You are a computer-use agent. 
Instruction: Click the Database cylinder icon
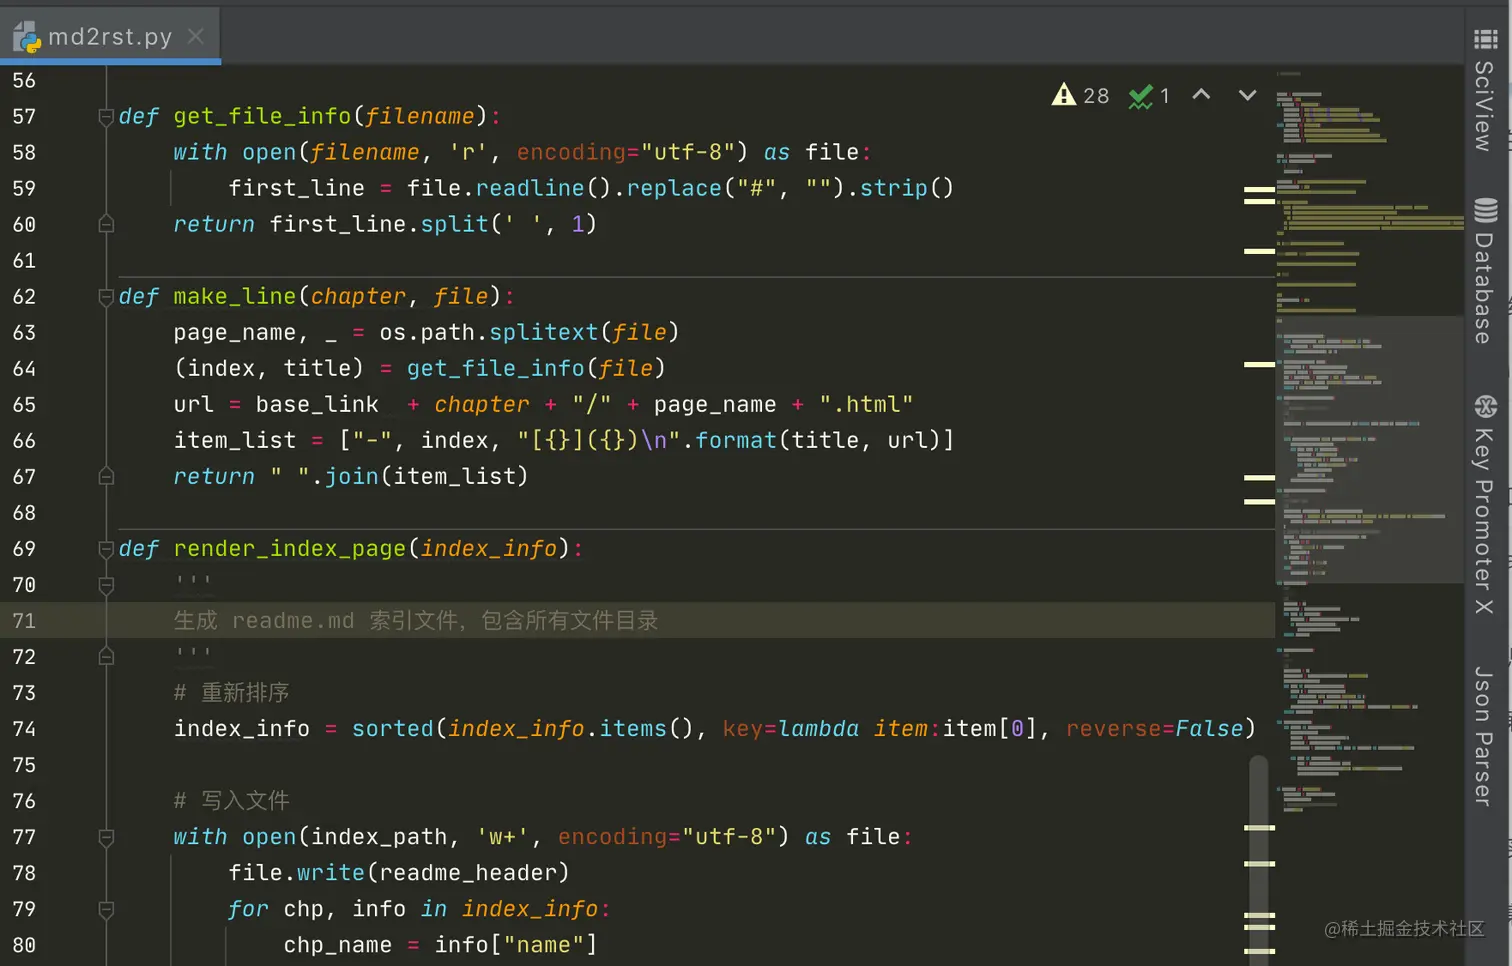(x=1485, y=210)
